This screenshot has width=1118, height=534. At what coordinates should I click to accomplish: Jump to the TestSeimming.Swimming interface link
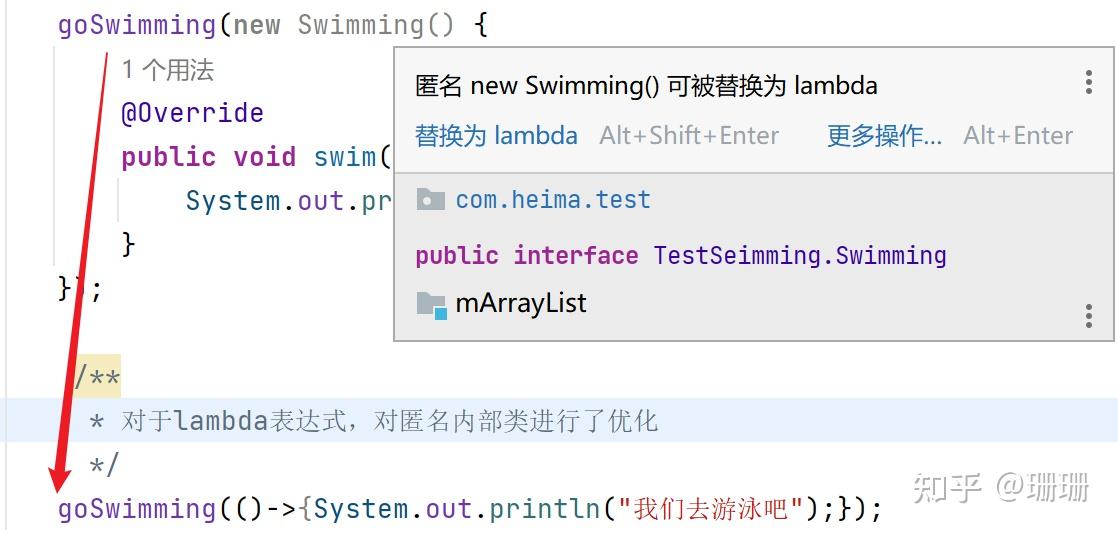click(799, 255)
